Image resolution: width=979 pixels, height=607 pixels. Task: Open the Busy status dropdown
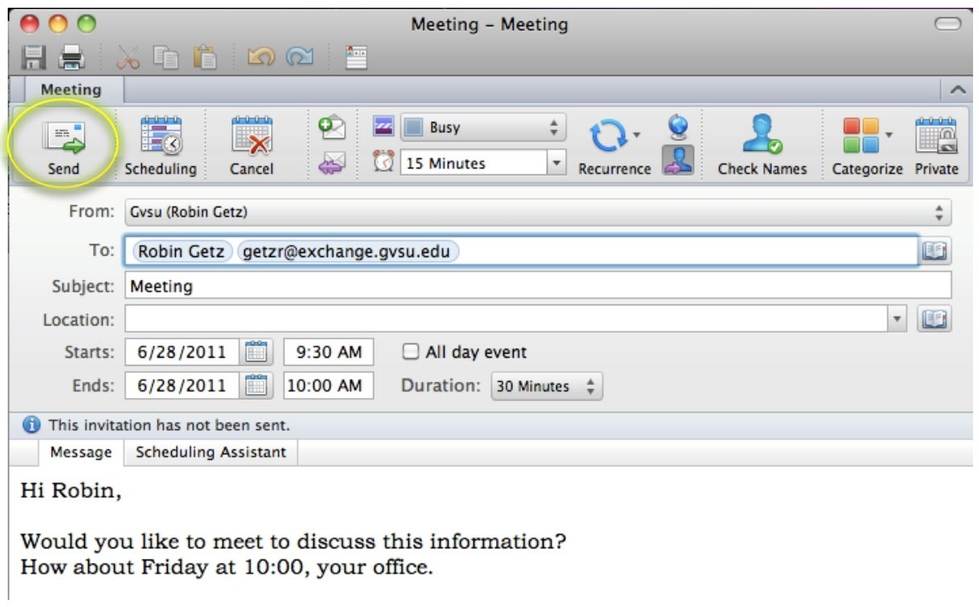point(484,128)
